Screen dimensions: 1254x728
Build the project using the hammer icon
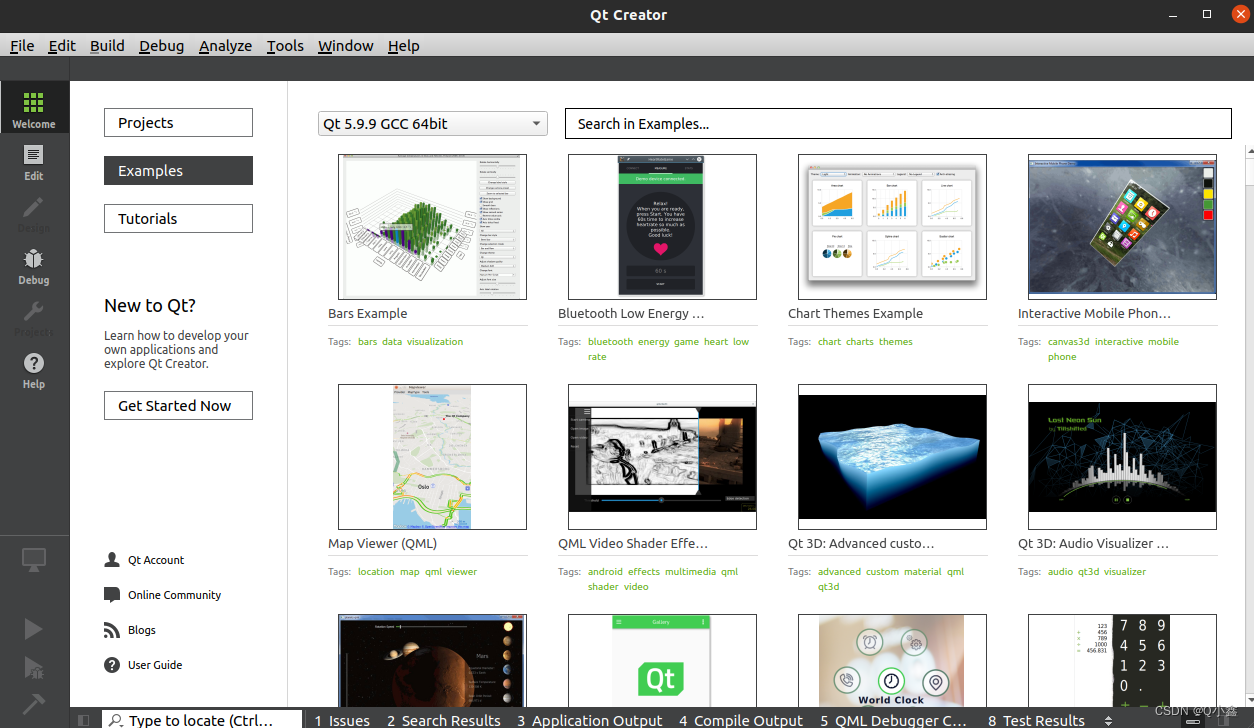tap(33, 704)
